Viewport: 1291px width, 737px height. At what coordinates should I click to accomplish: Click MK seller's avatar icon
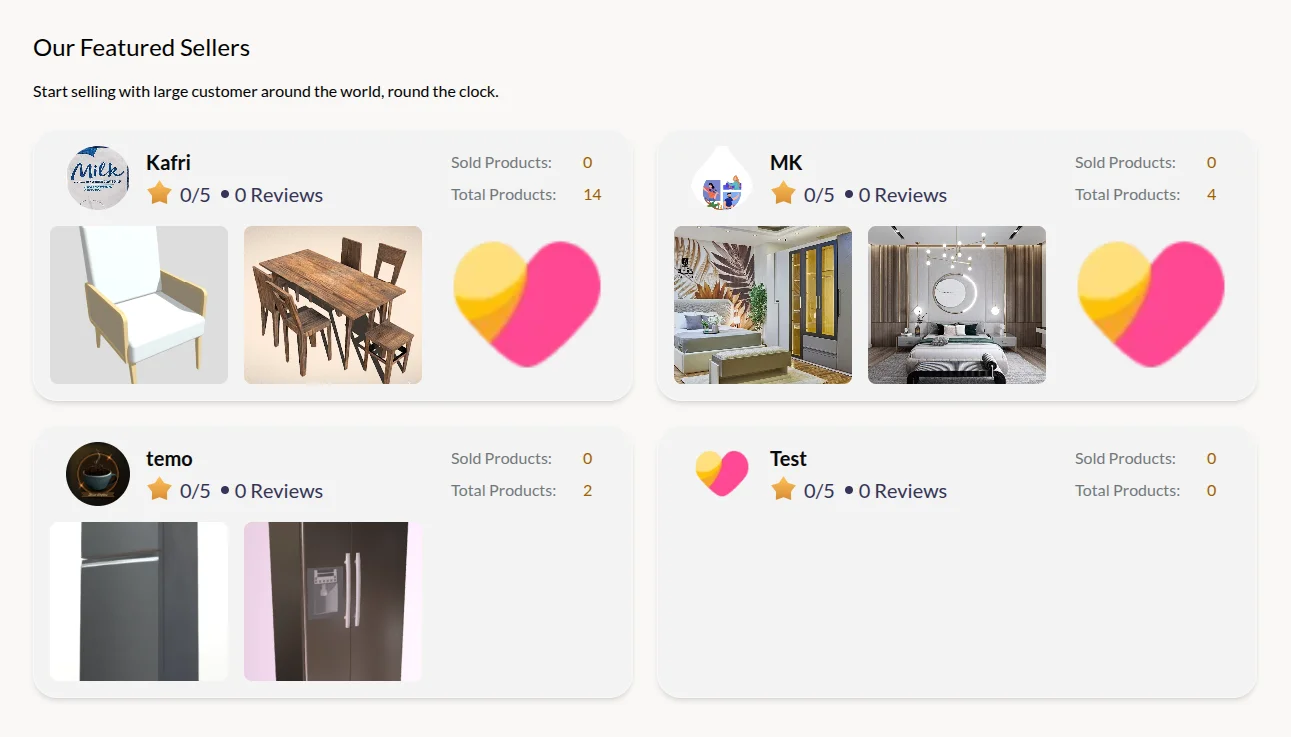(x=722, y=178)
